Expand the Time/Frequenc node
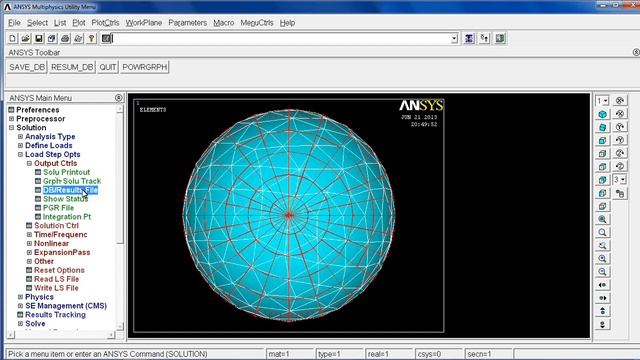This screenshot has width=640, height=360. pos(29,235)
